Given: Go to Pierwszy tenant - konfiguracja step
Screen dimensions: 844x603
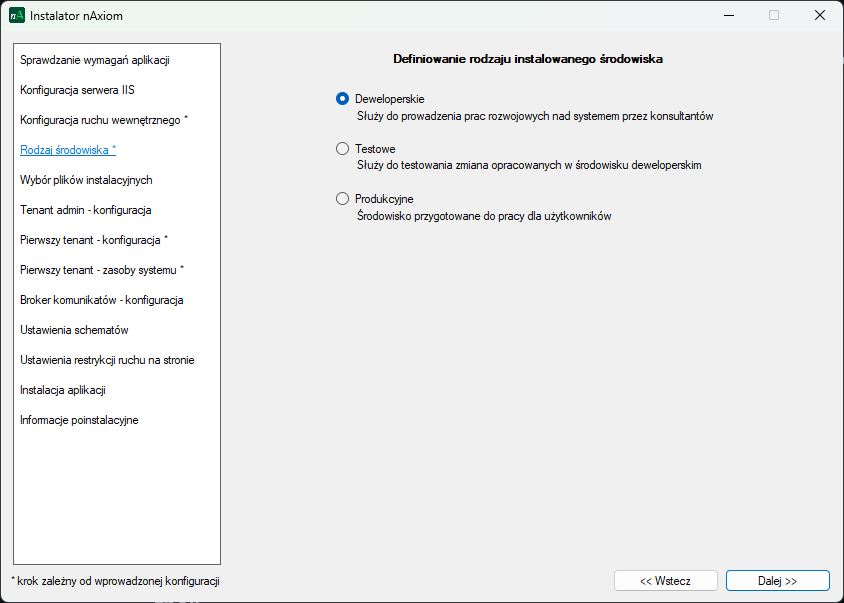Looking at the screenshot, I should coord(94,240).
